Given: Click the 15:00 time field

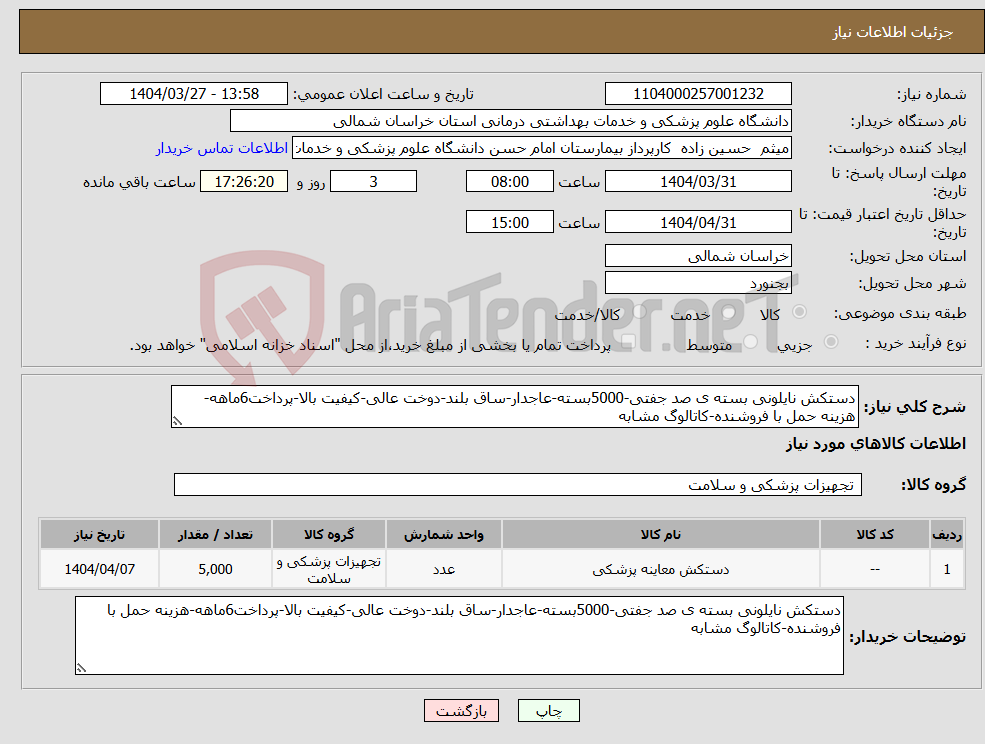Looking at the screenshot, I should point(510,221).
